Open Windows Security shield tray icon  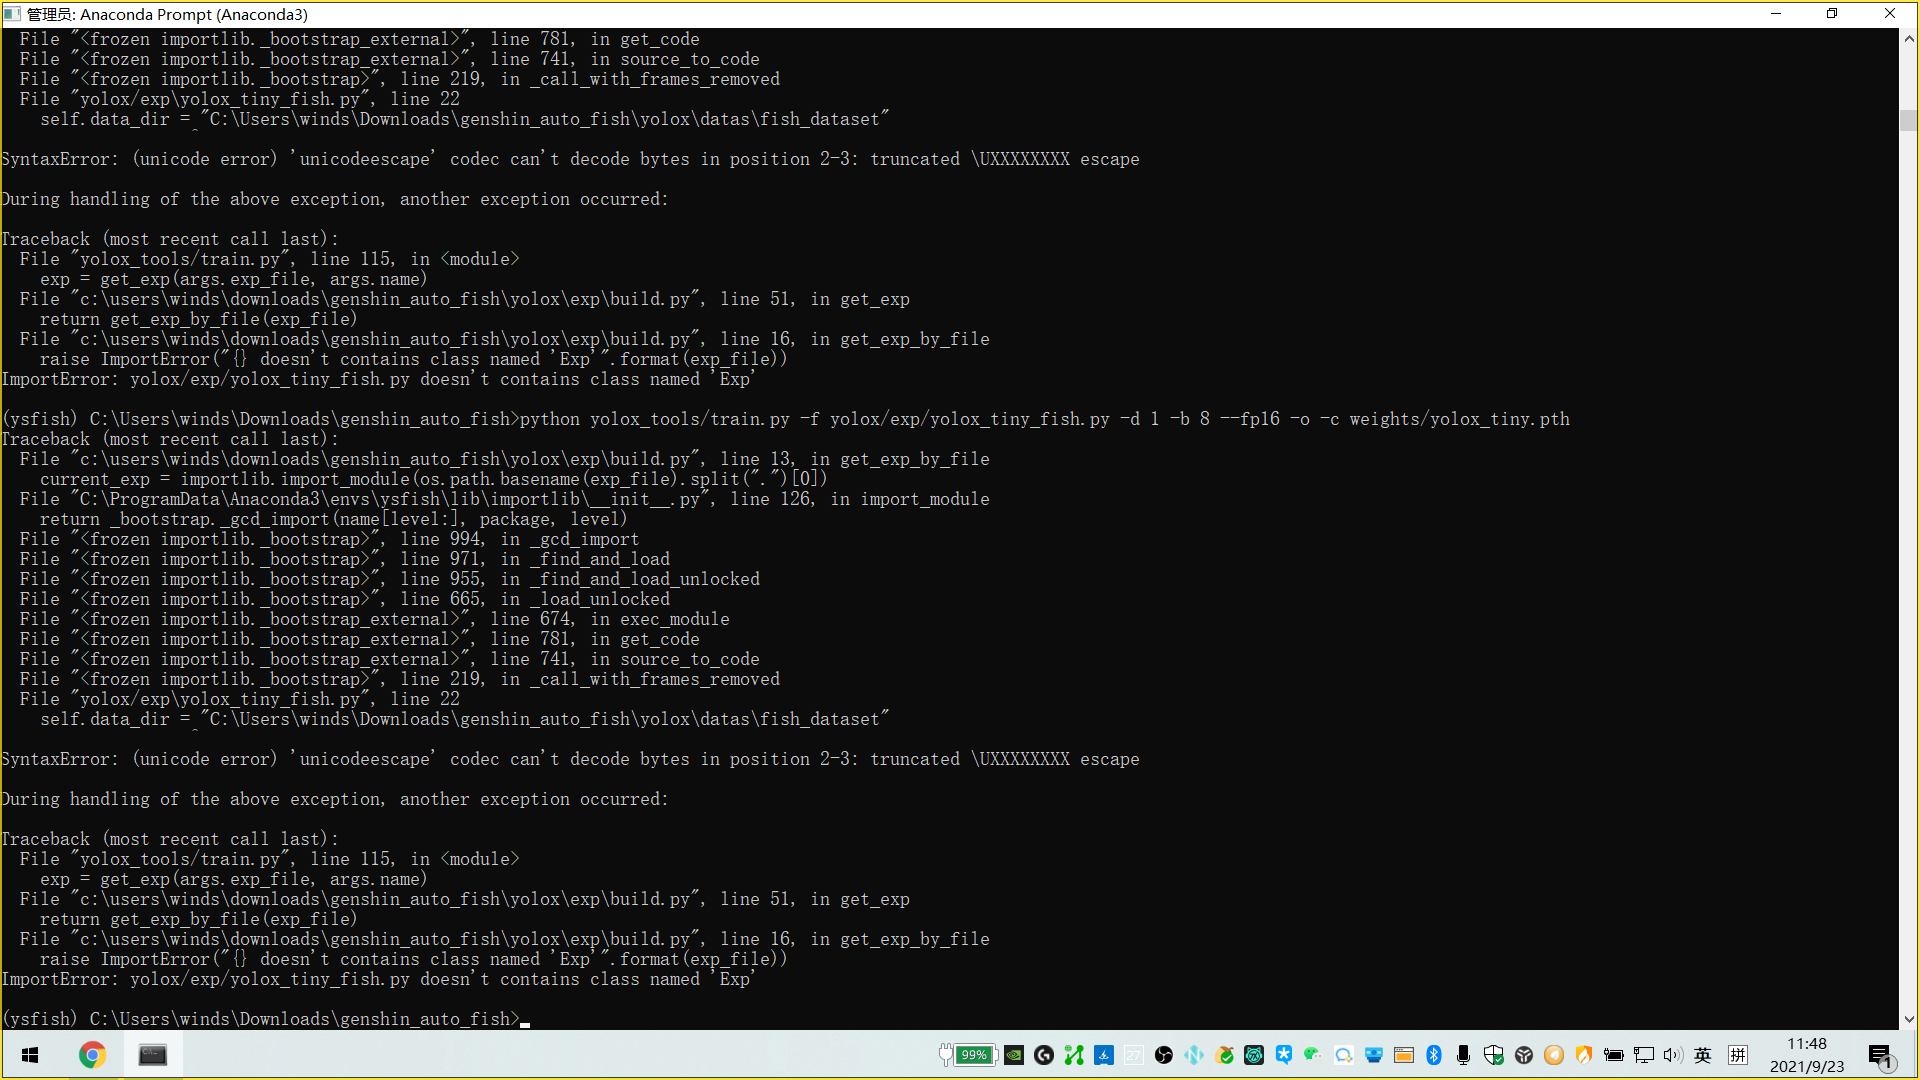[1494, 1055]
